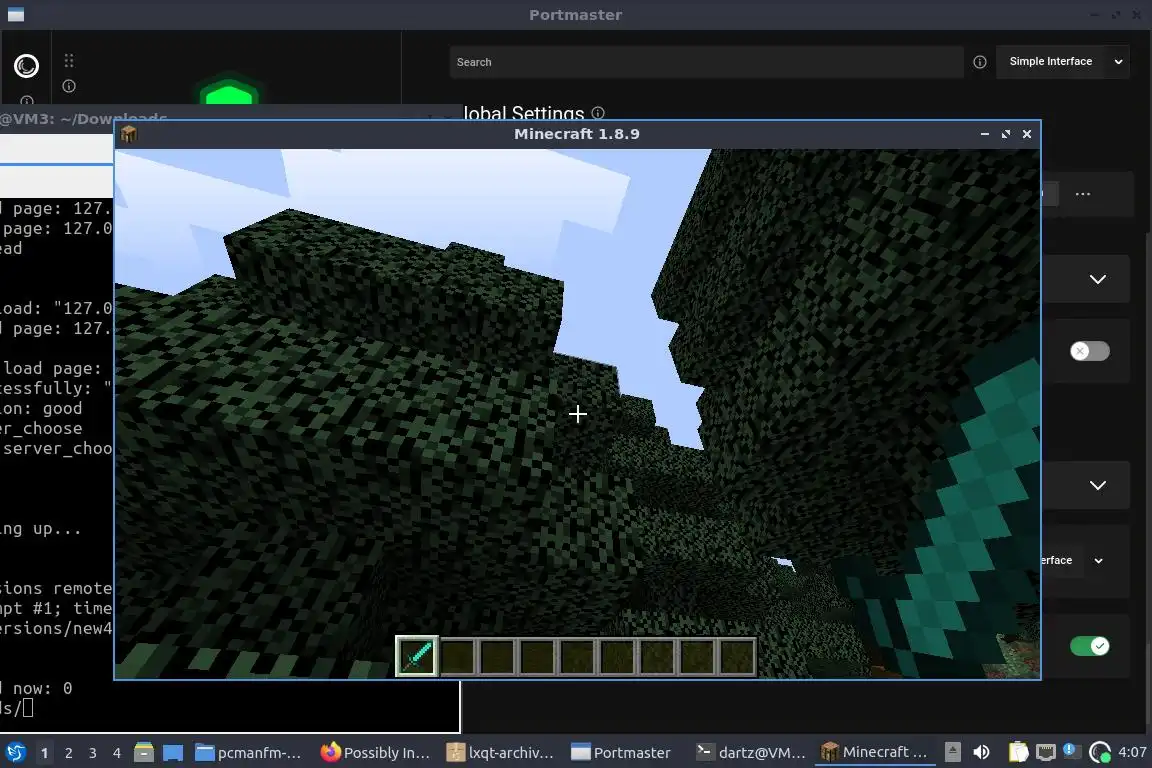Image resolution: width=1152 pixels, height=768 pixels.
Task: Switch to the dartz@VM terminal taskbar window
Action: tap(751, 753)
